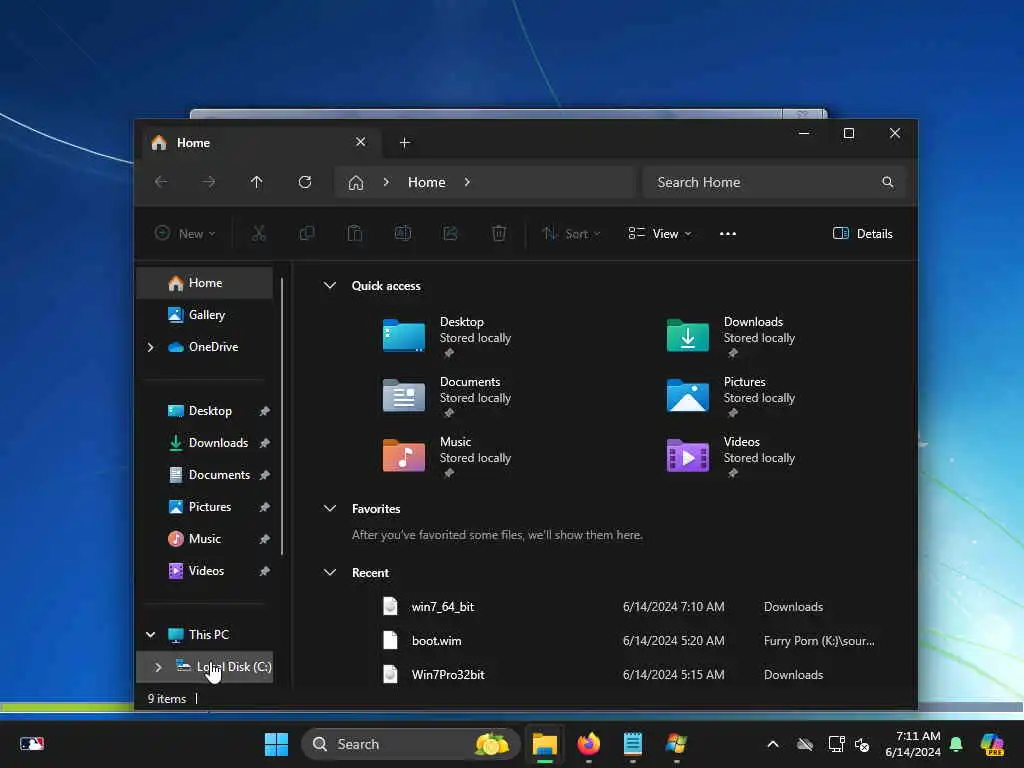Screen dimensions: 1024x768
Task: Select pinned Pictures in navigation pane
Action: tap(204, 507)
